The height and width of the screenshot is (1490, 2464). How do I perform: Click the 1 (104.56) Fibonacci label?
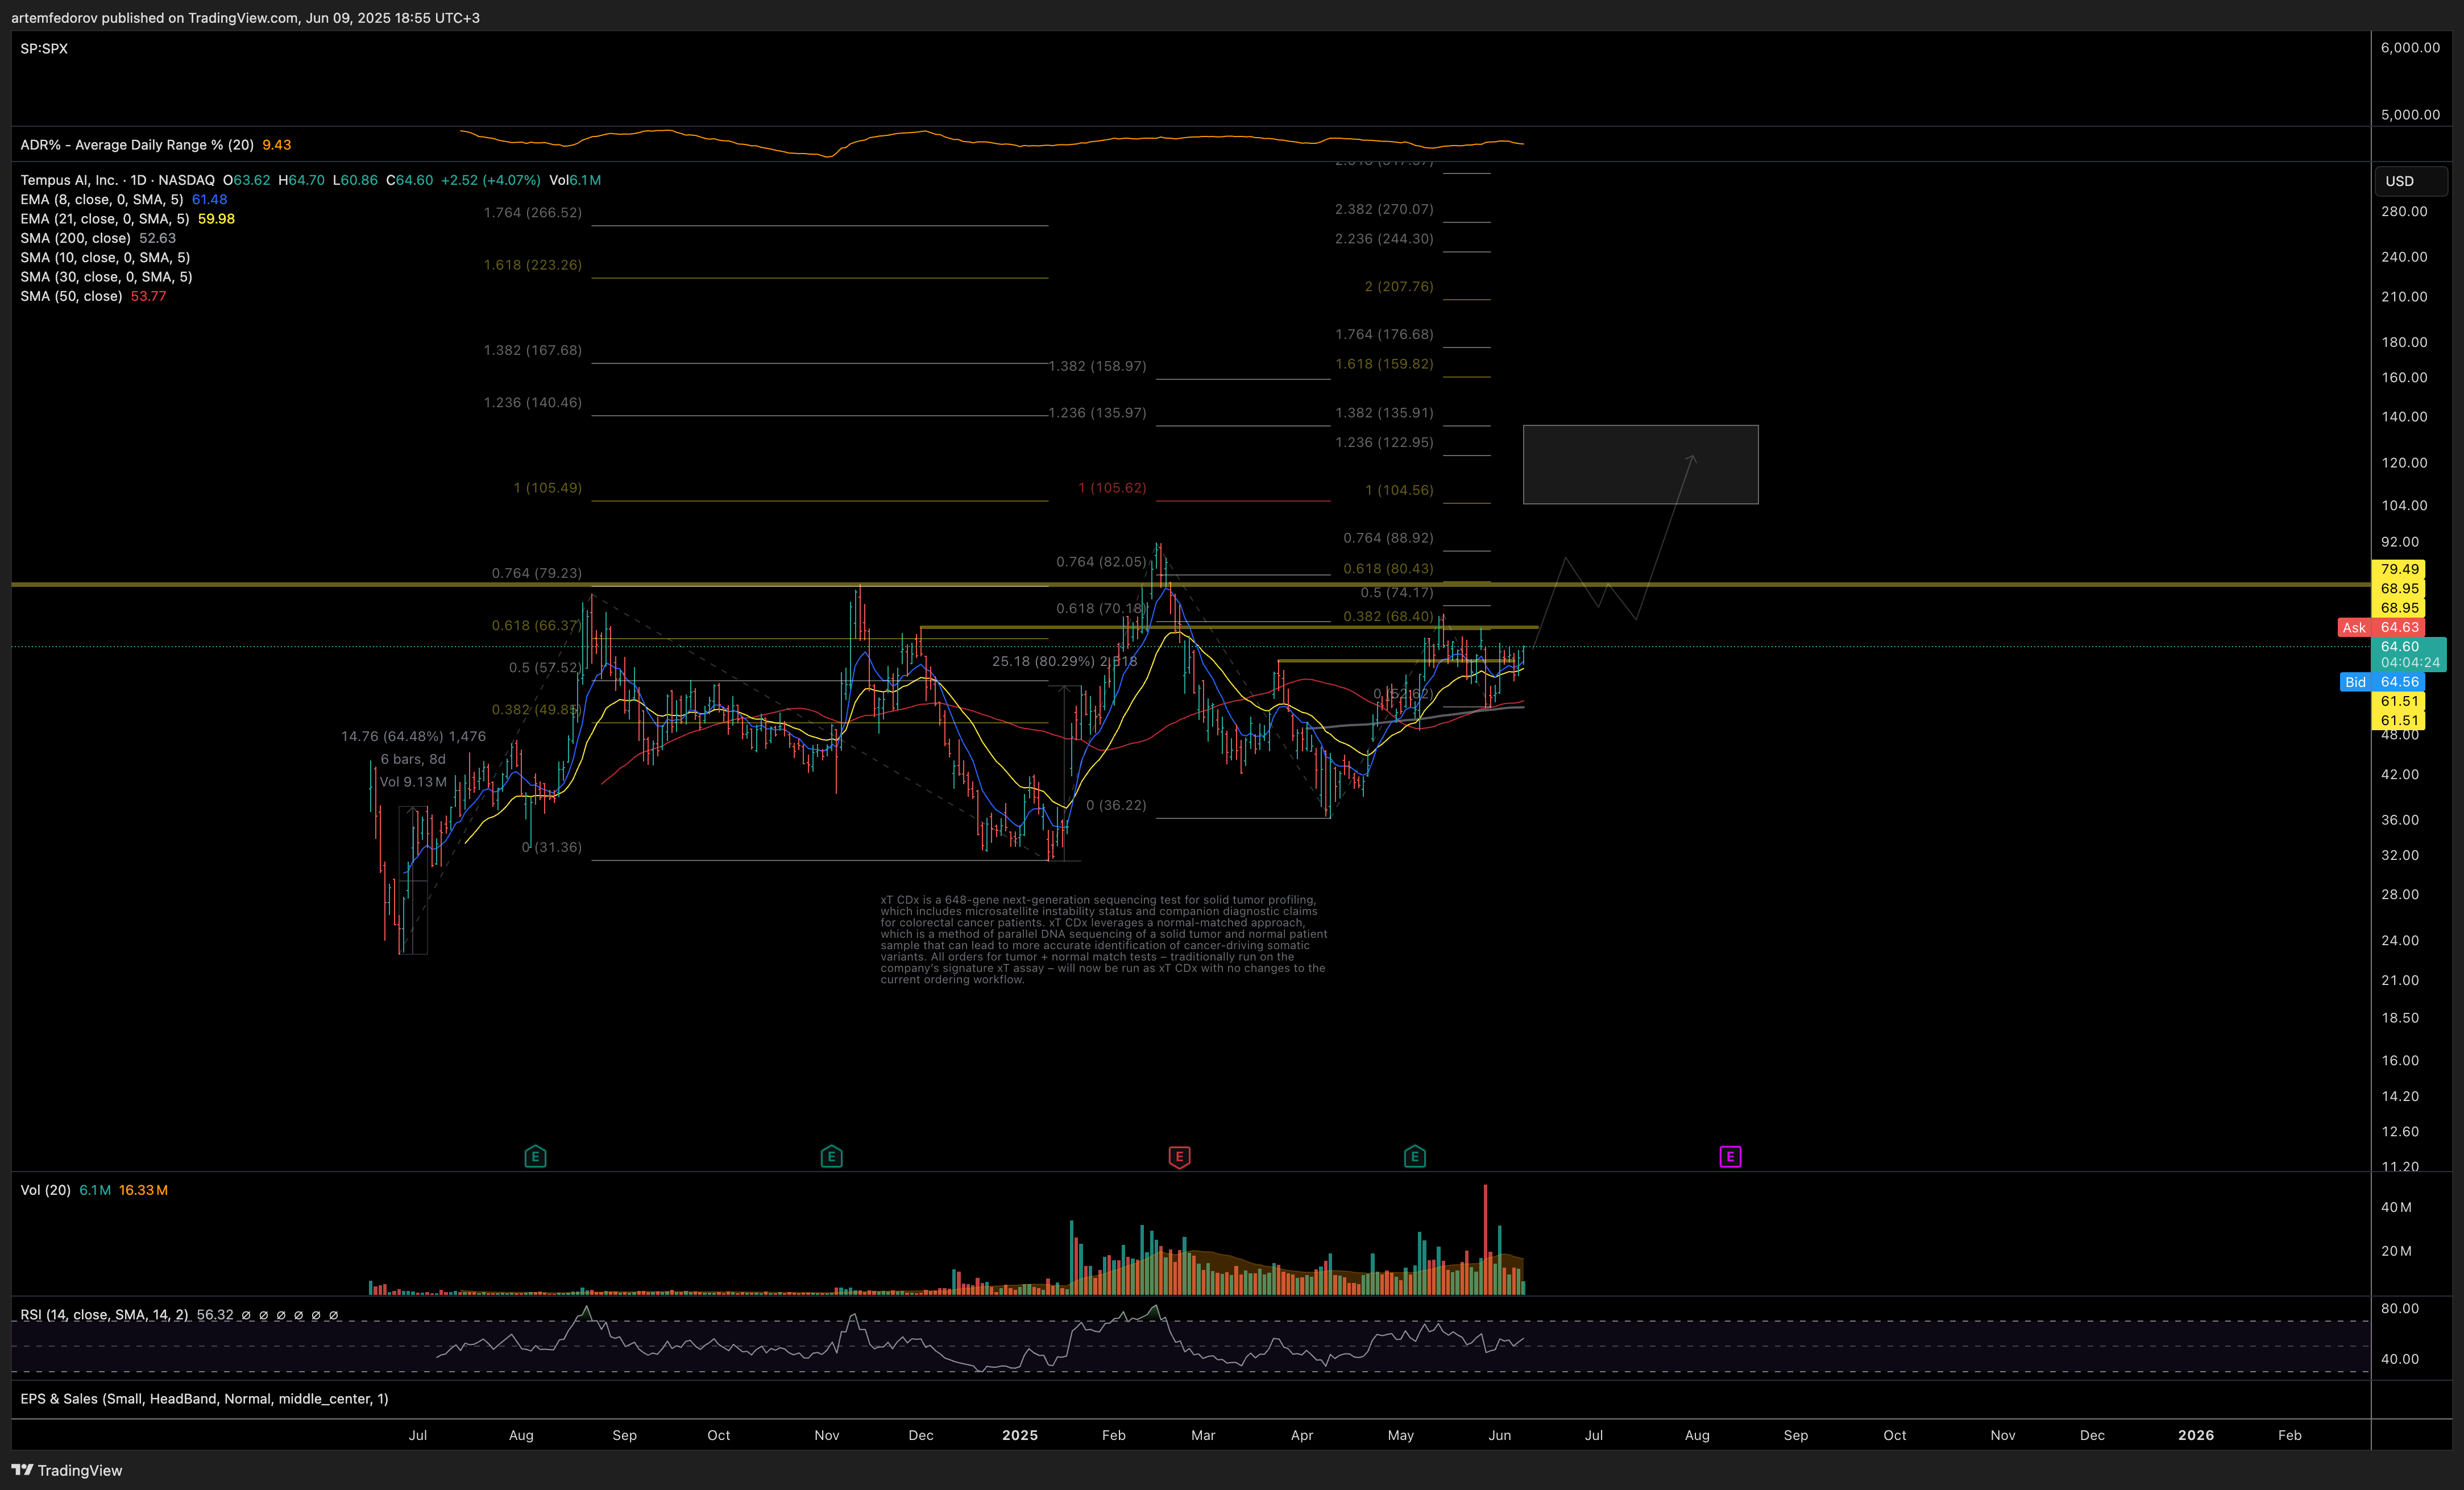click(1399, 490)
